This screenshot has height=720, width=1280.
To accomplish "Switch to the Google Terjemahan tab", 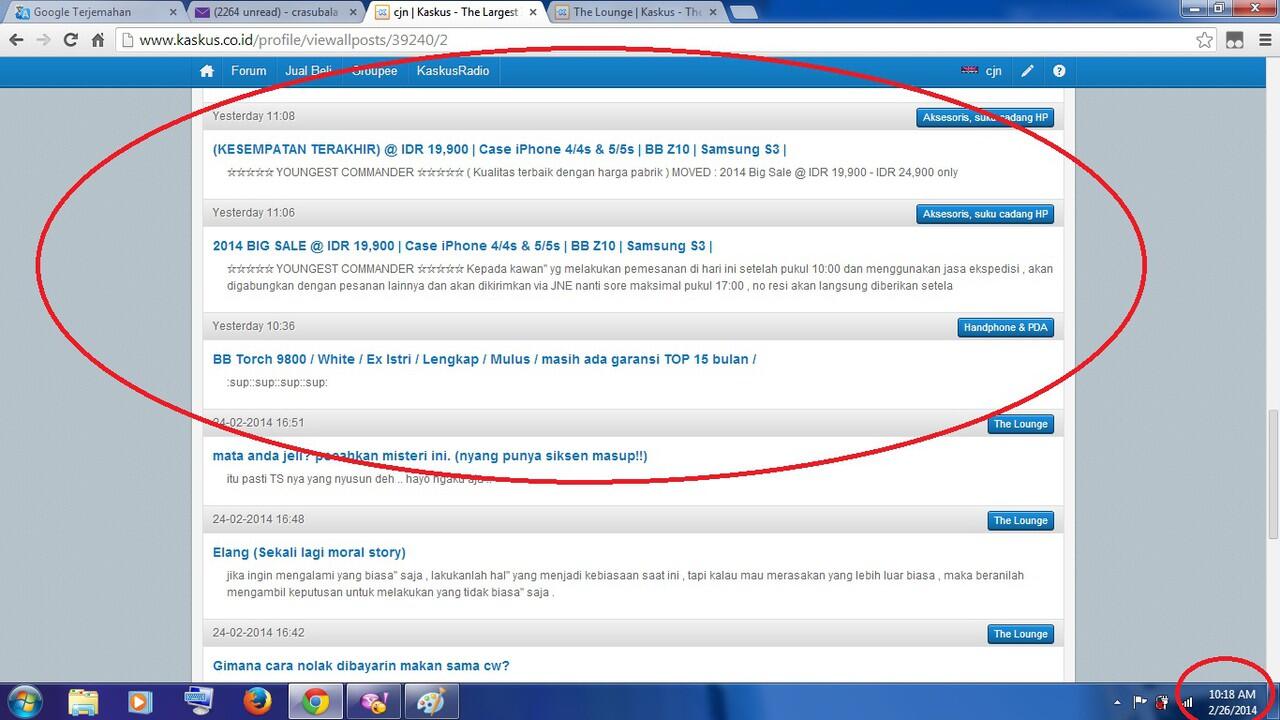I will click(x=91, y=12).
